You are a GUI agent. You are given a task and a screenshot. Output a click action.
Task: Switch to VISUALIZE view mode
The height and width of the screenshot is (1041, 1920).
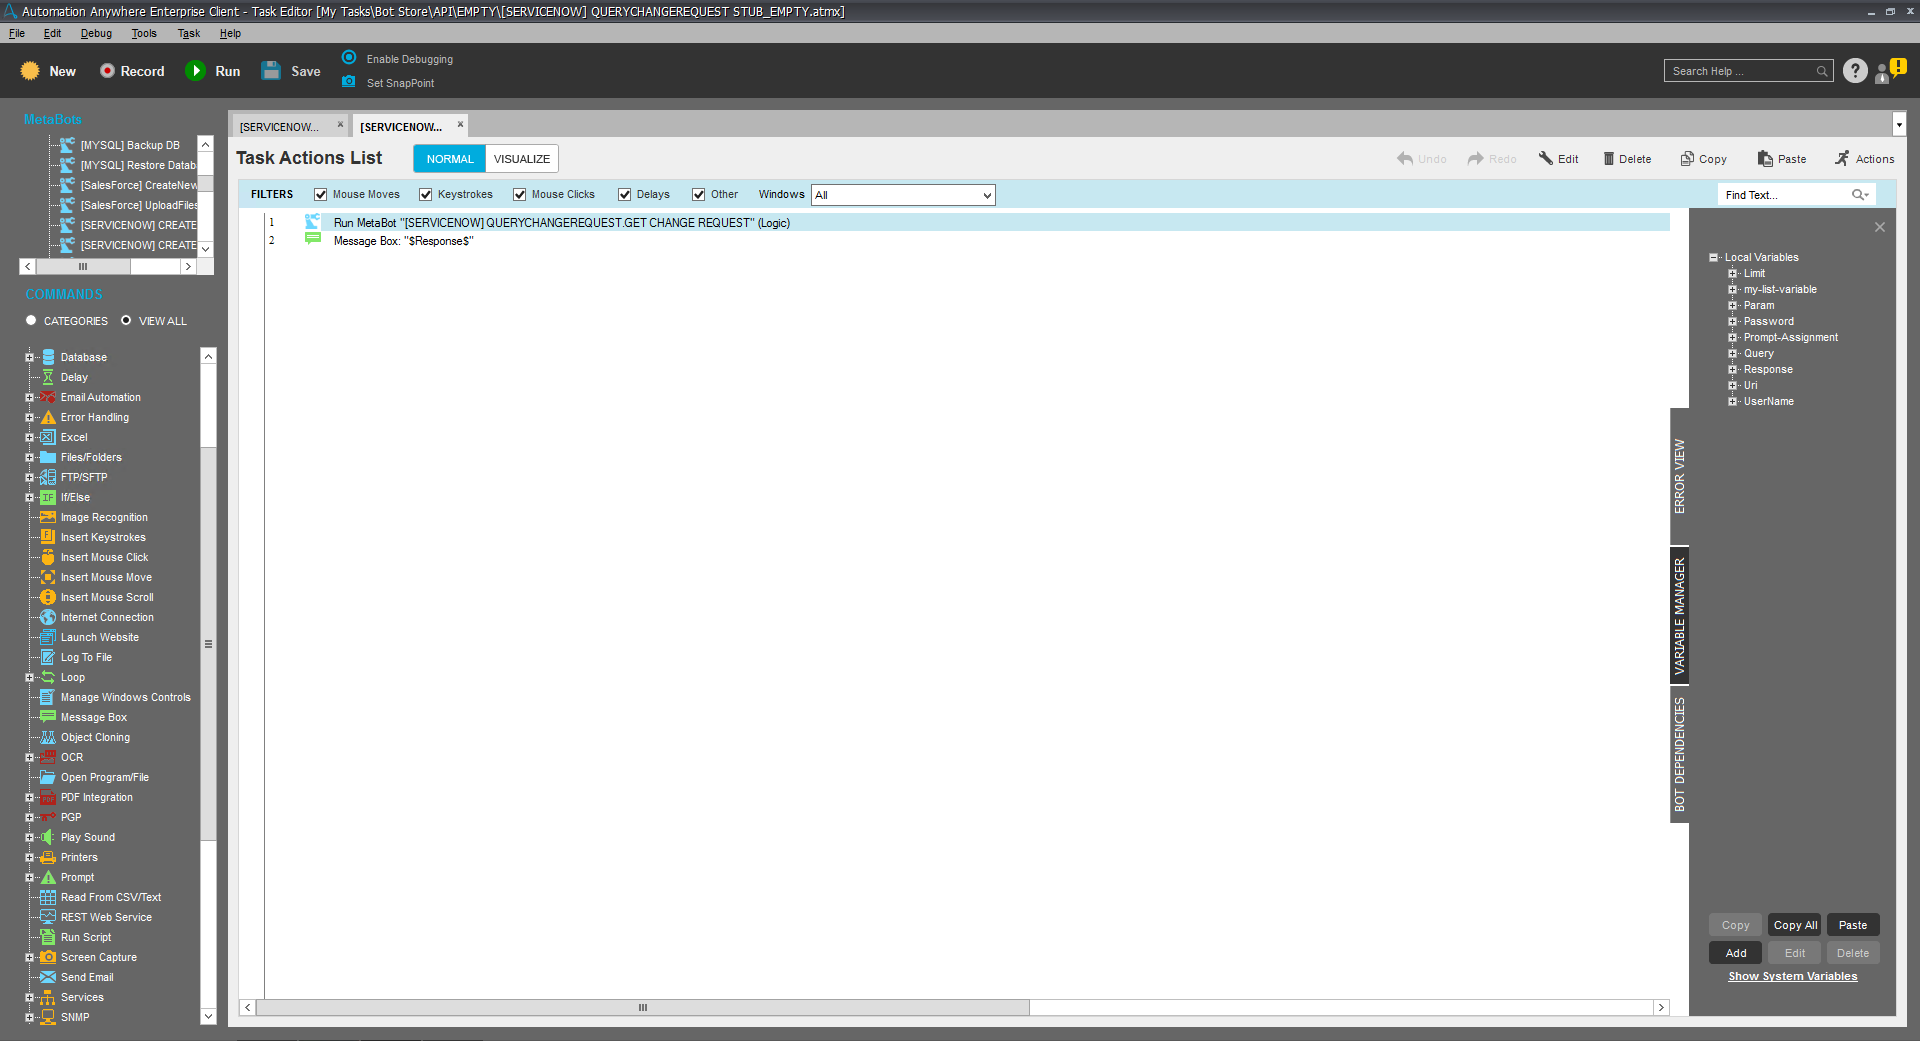(522, 159)
